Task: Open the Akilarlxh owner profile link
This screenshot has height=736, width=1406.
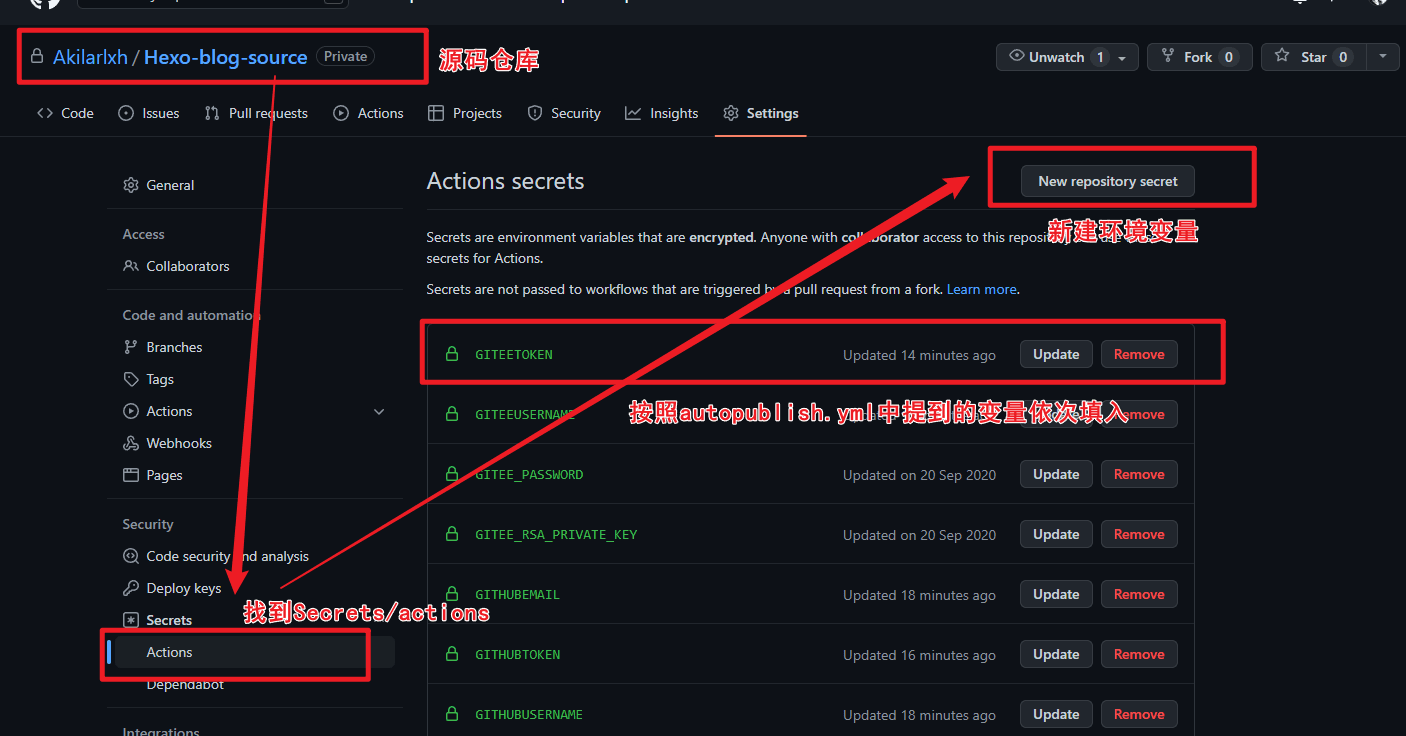Action: tap(90, 57)
